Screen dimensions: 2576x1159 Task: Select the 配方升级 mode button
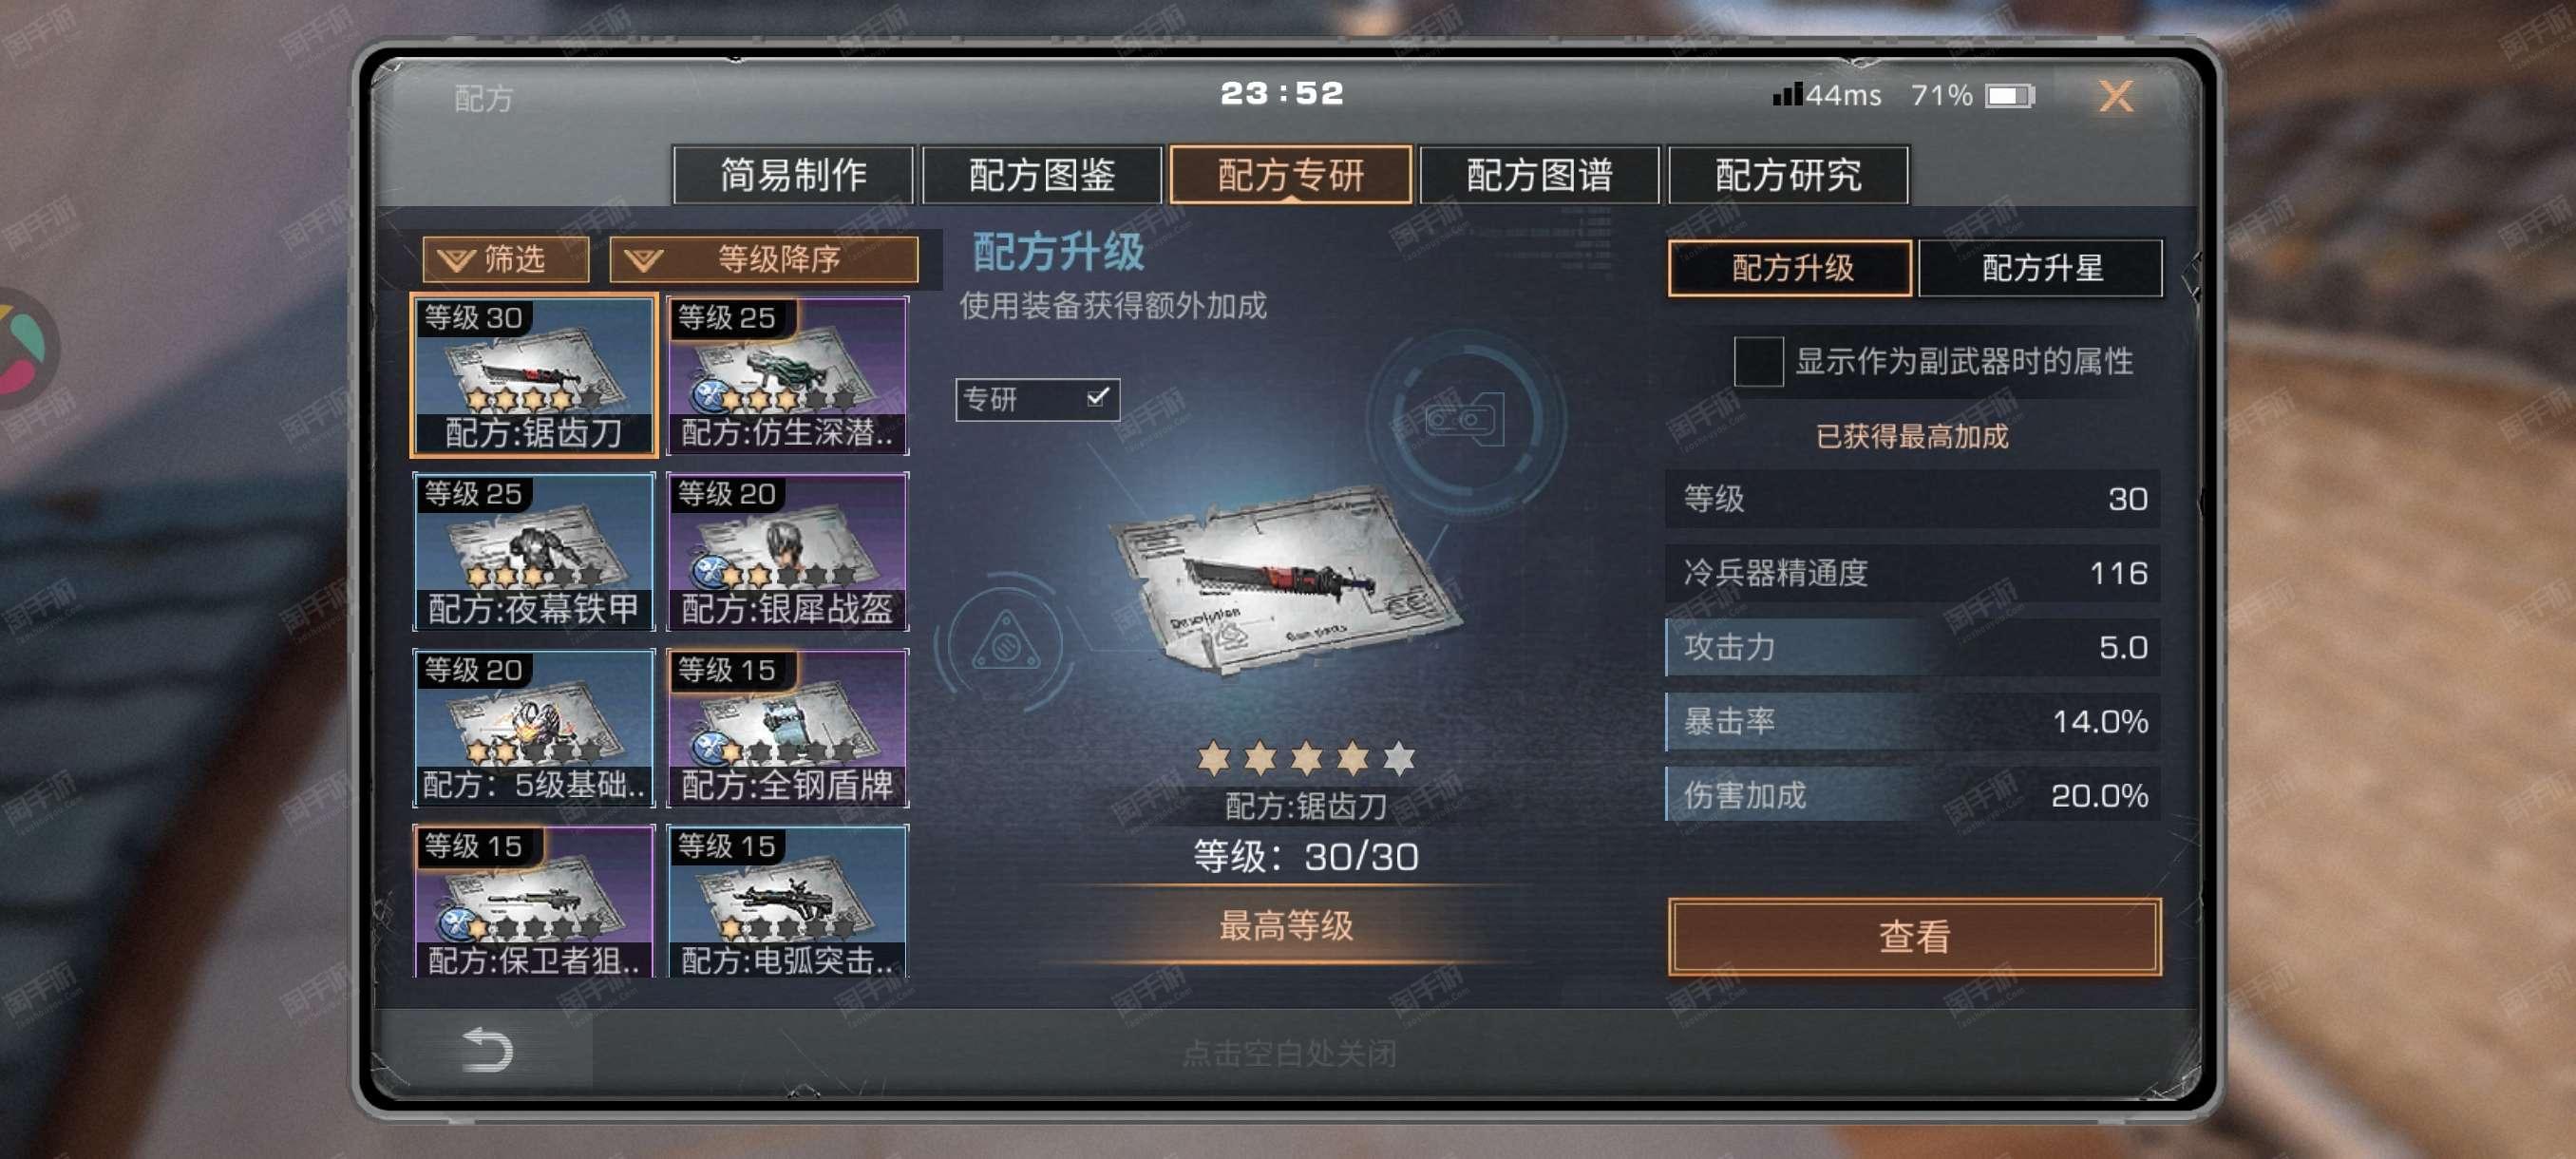(x=1790, y=268)
